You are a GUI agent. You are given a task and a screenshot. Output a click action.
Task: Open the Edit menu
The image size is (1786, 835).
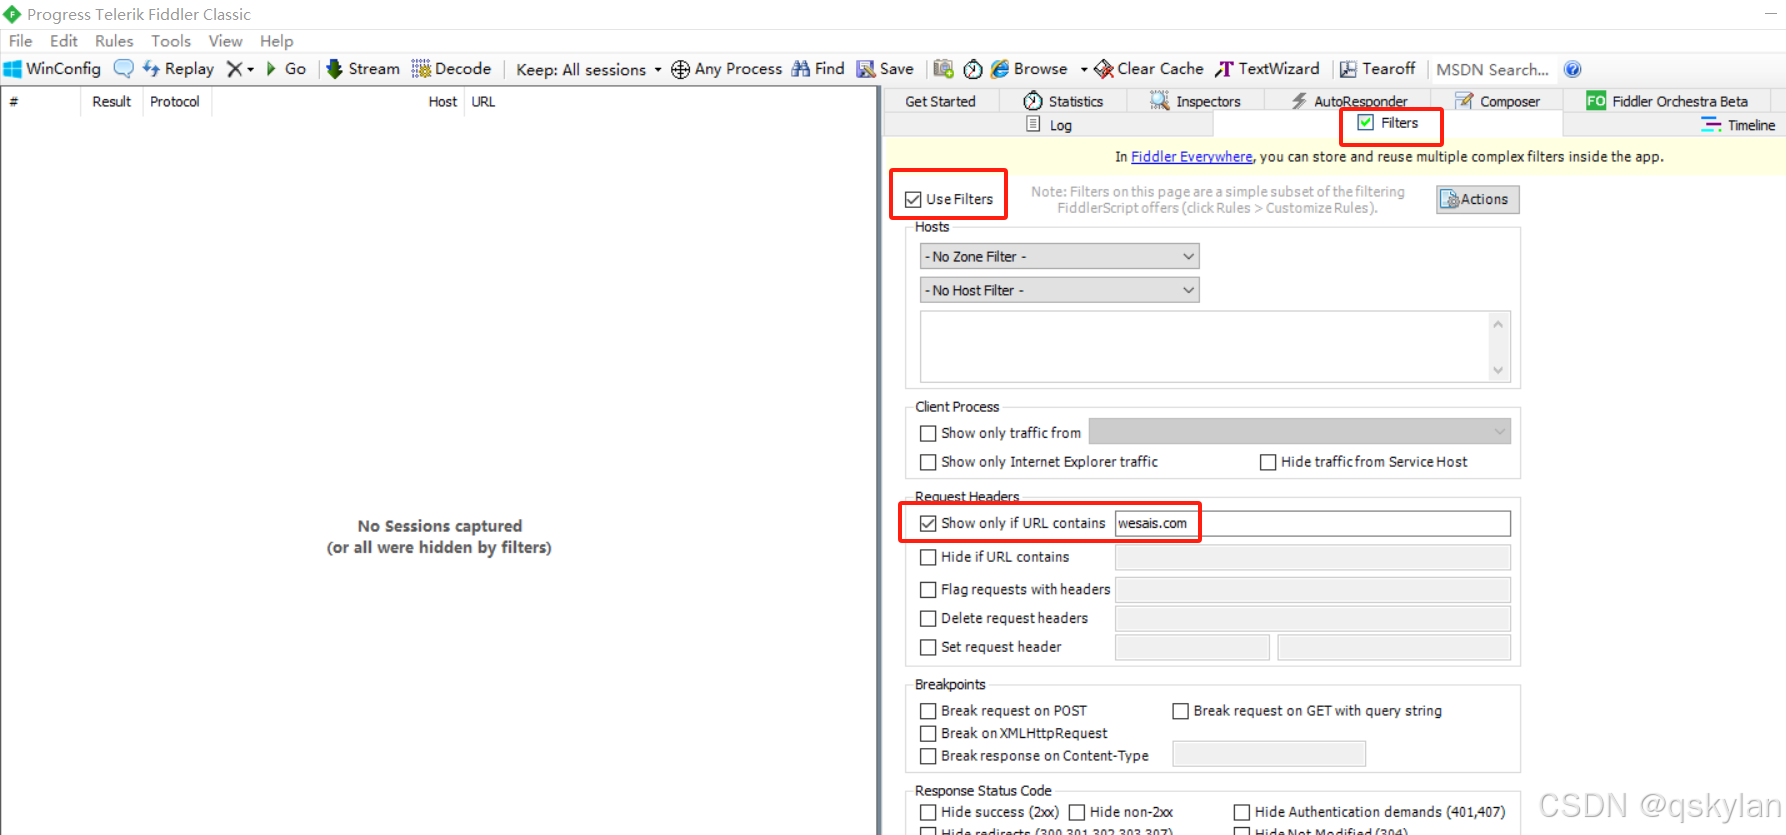64,41
